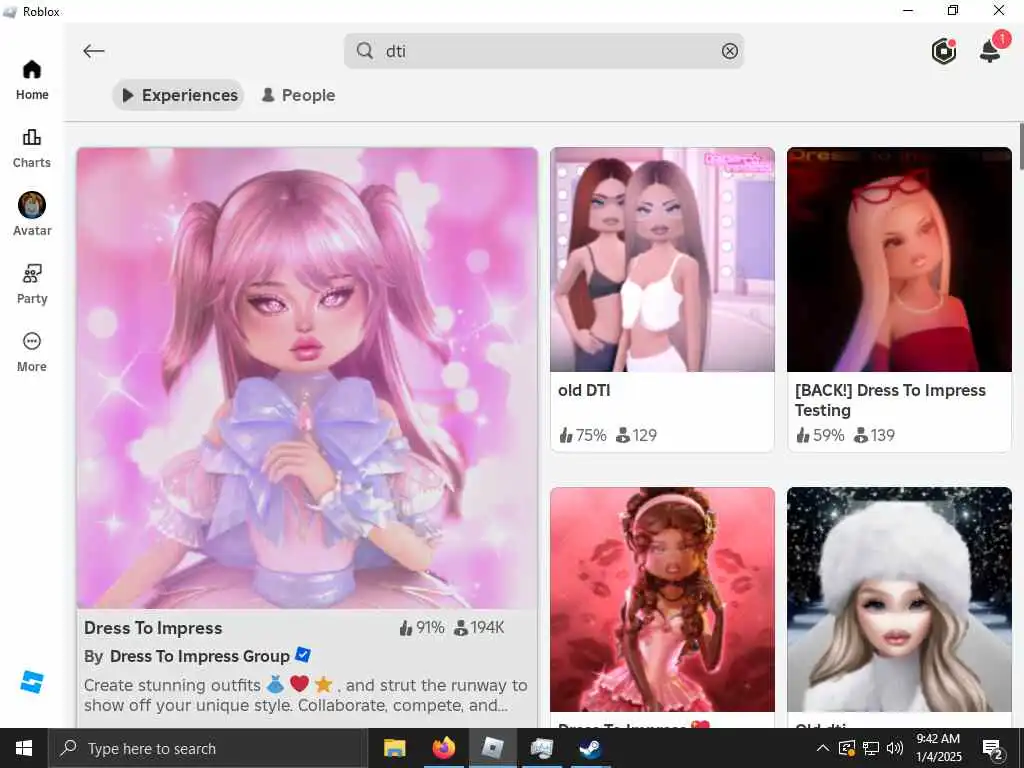Click the 91% rating on Dress To Impress

[422, 628]
